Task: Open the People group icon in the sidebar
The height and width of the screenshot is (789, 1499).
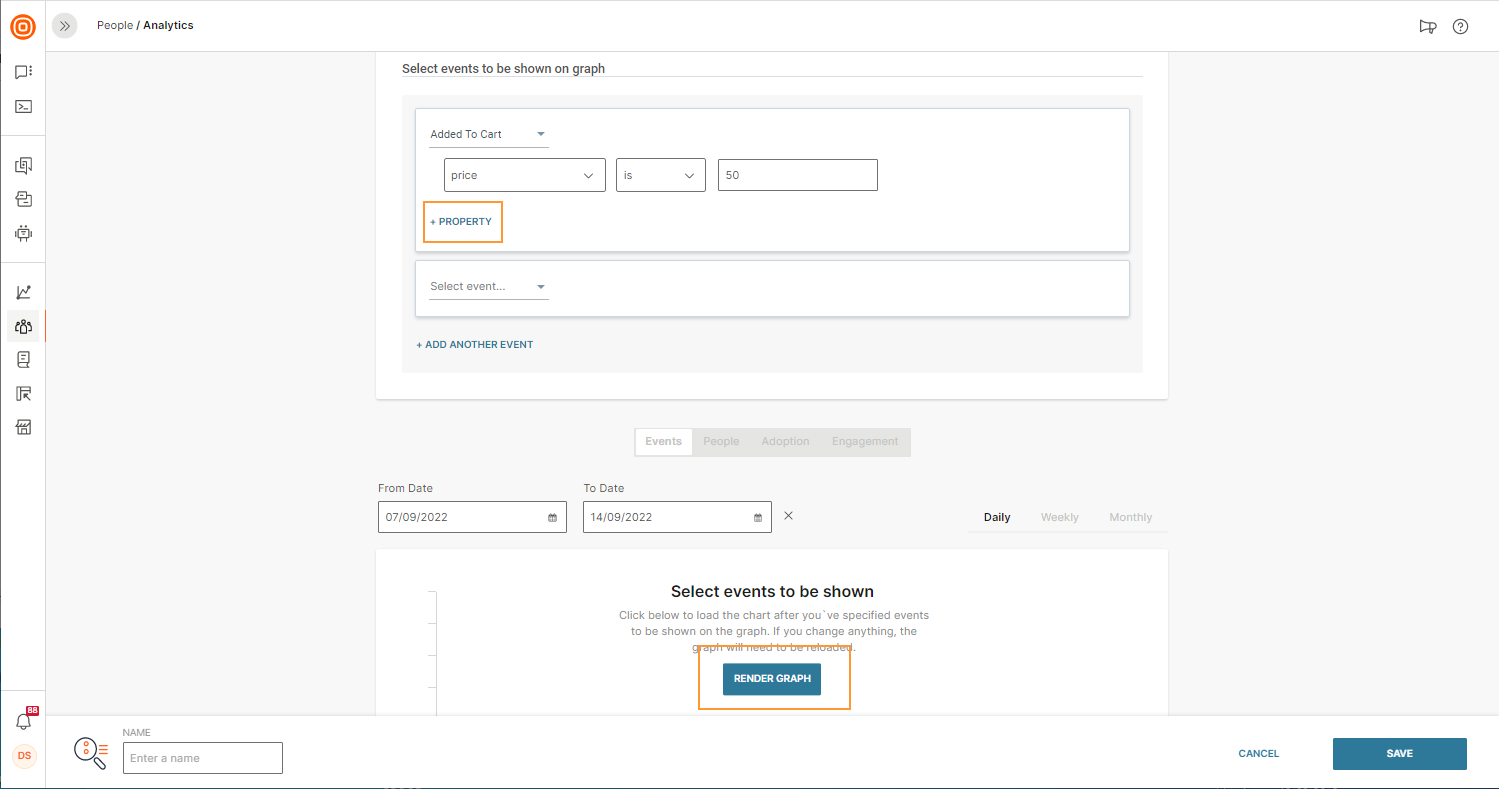Action: pos(23,326)
